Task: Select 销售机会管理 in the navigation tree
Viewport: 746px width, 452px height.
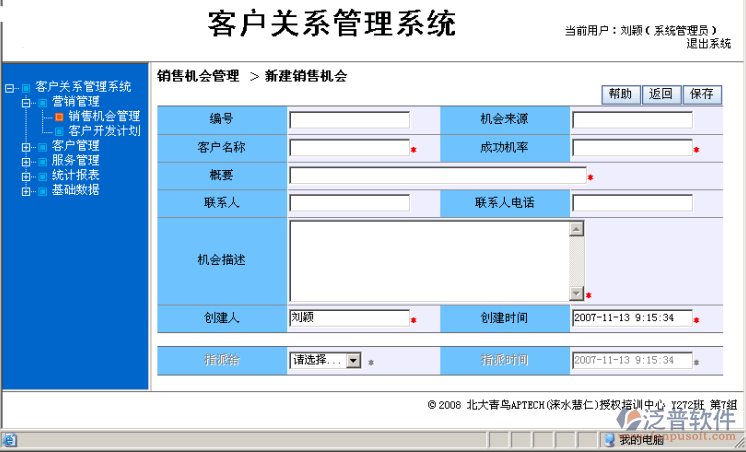Action: tap(104, 116)
